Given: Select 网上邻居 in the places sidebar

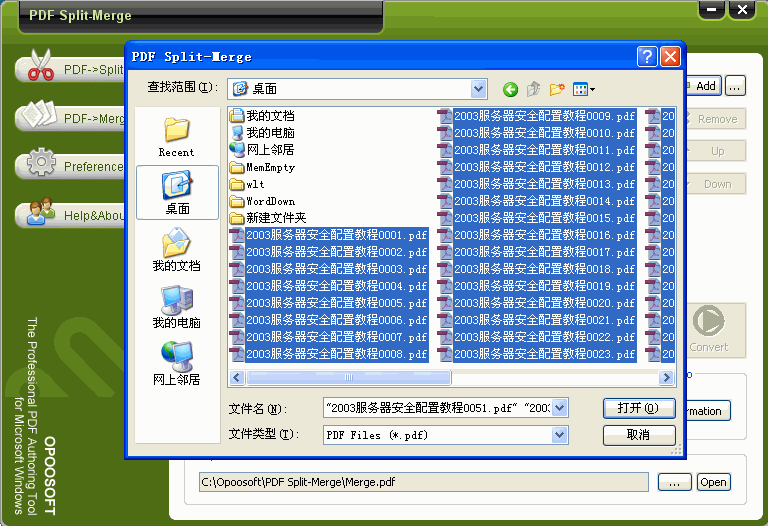Looking at the screenshot, I should click(176, 363).
